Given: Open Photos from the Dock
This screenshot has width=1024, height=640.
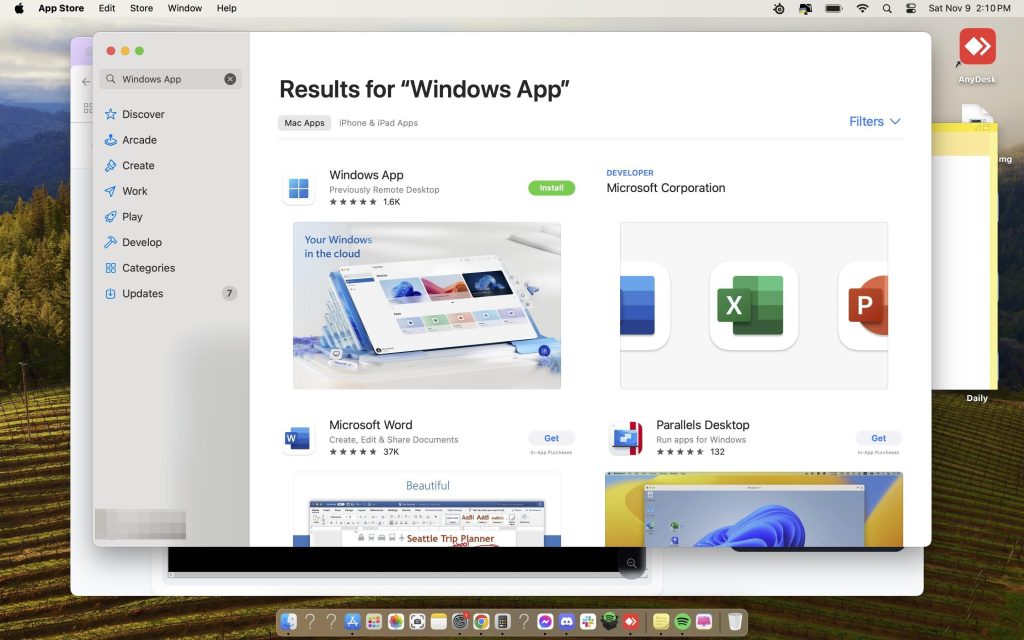Looking at the screenshot, I should (x=396, y=621).
